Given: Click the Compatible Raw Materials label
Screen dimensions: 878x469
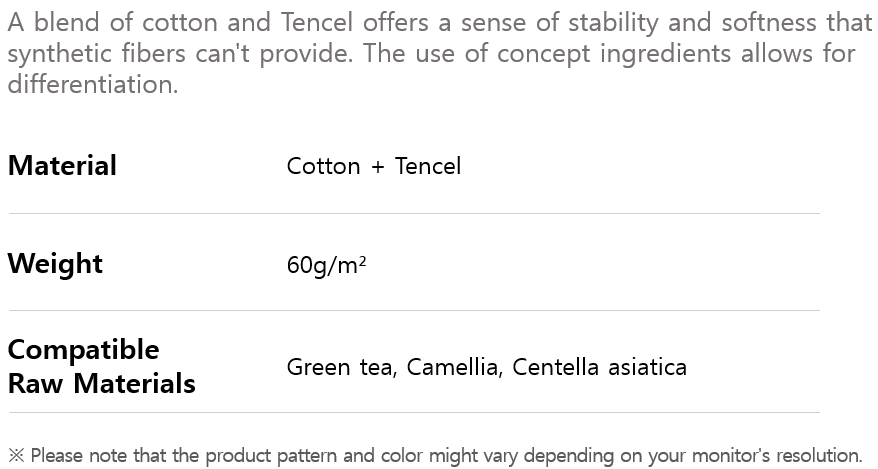Looking at the screenshot, I should 101,366.
